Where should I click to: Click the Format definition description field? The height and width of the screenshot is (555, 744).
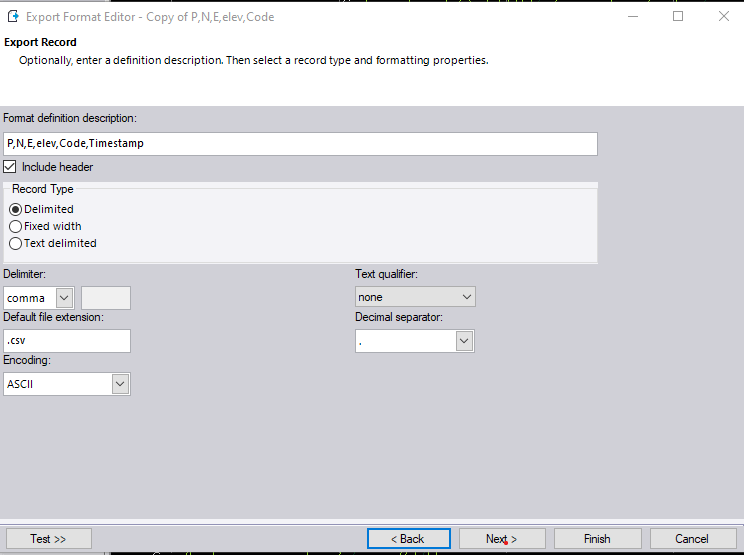[x=300, y=144]
